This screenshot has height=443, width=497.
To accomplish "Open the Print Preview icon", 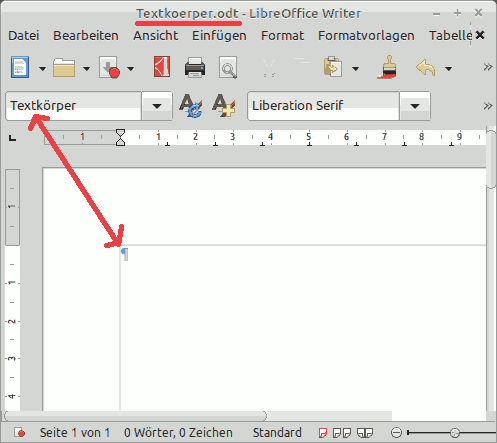I will click(x=228, y=68).
